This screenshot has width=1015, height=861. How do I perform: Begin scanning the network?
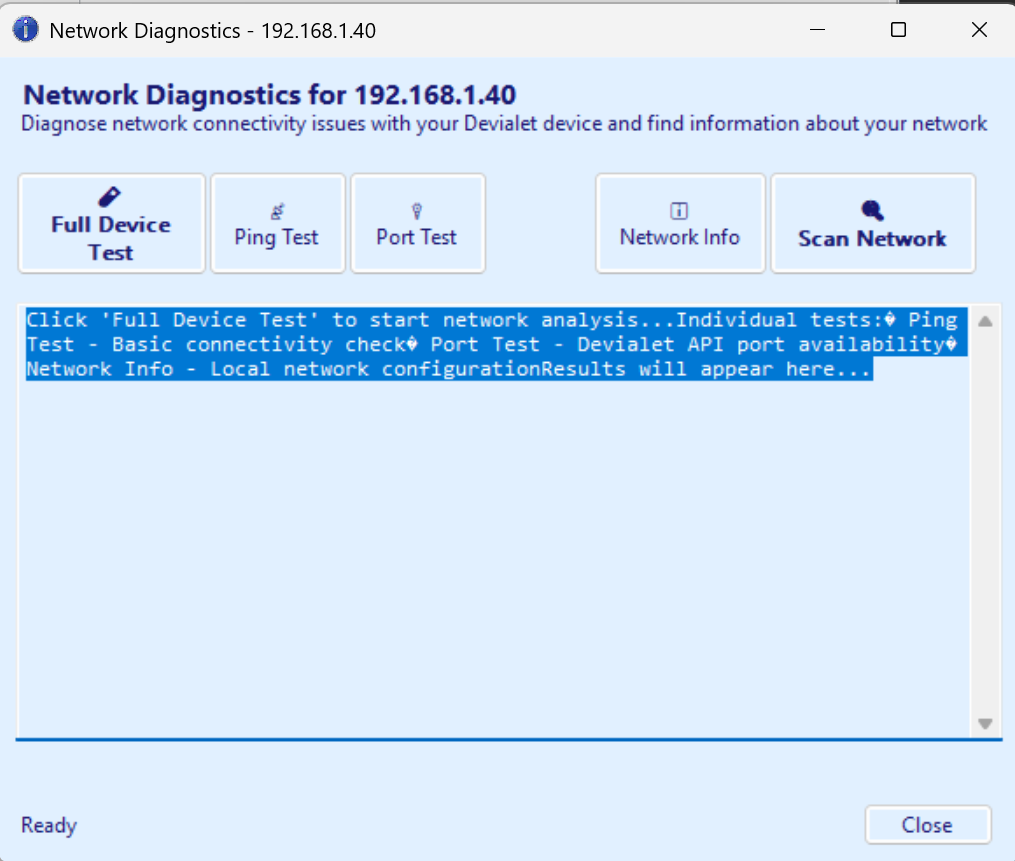click(x=872, y=223)
